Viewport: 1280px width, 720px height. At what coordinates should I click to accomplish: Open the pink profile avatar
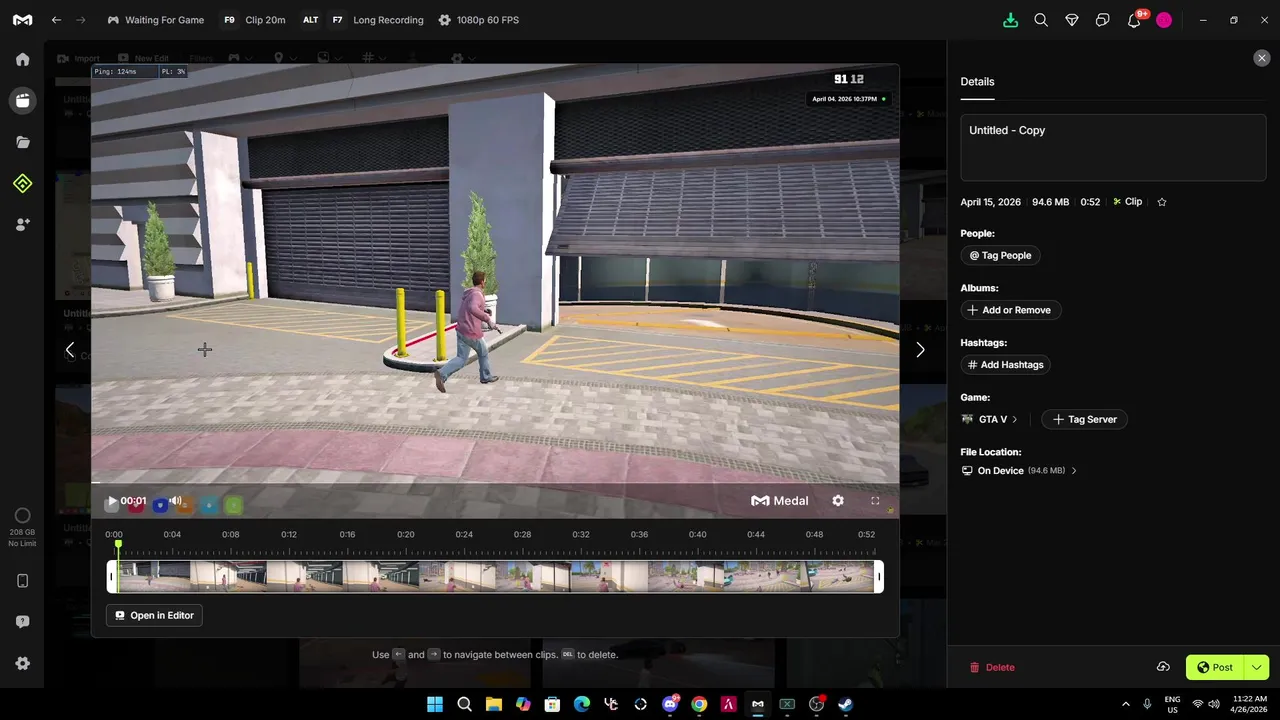pyautogui.click(x=1164, y=20)
